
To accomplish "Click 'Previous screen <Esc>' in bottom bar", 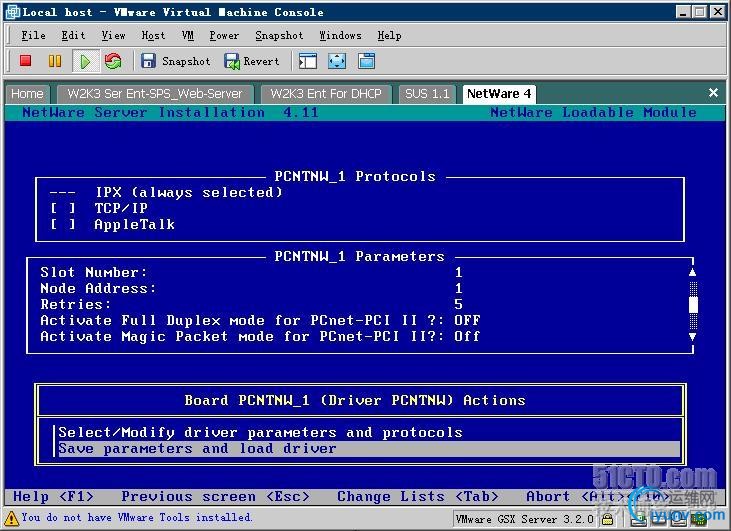I will click(x=215, y=496).
